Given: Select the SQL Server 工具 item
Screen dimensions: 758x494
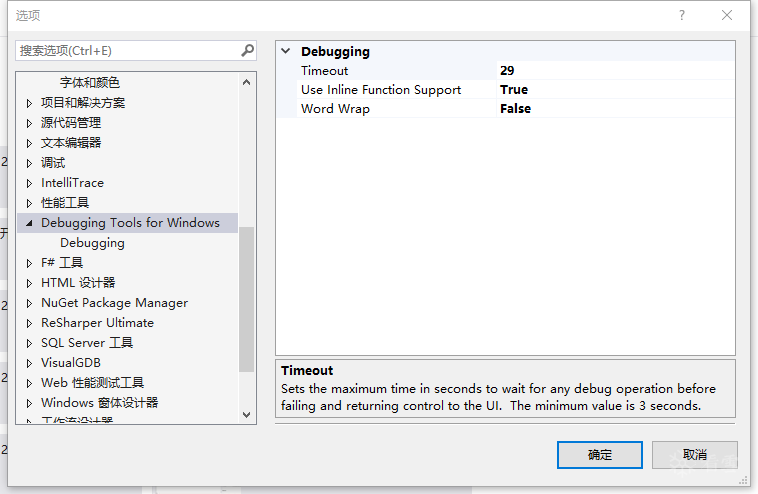Looking at the screenshot, I should [x=86, y=343].
